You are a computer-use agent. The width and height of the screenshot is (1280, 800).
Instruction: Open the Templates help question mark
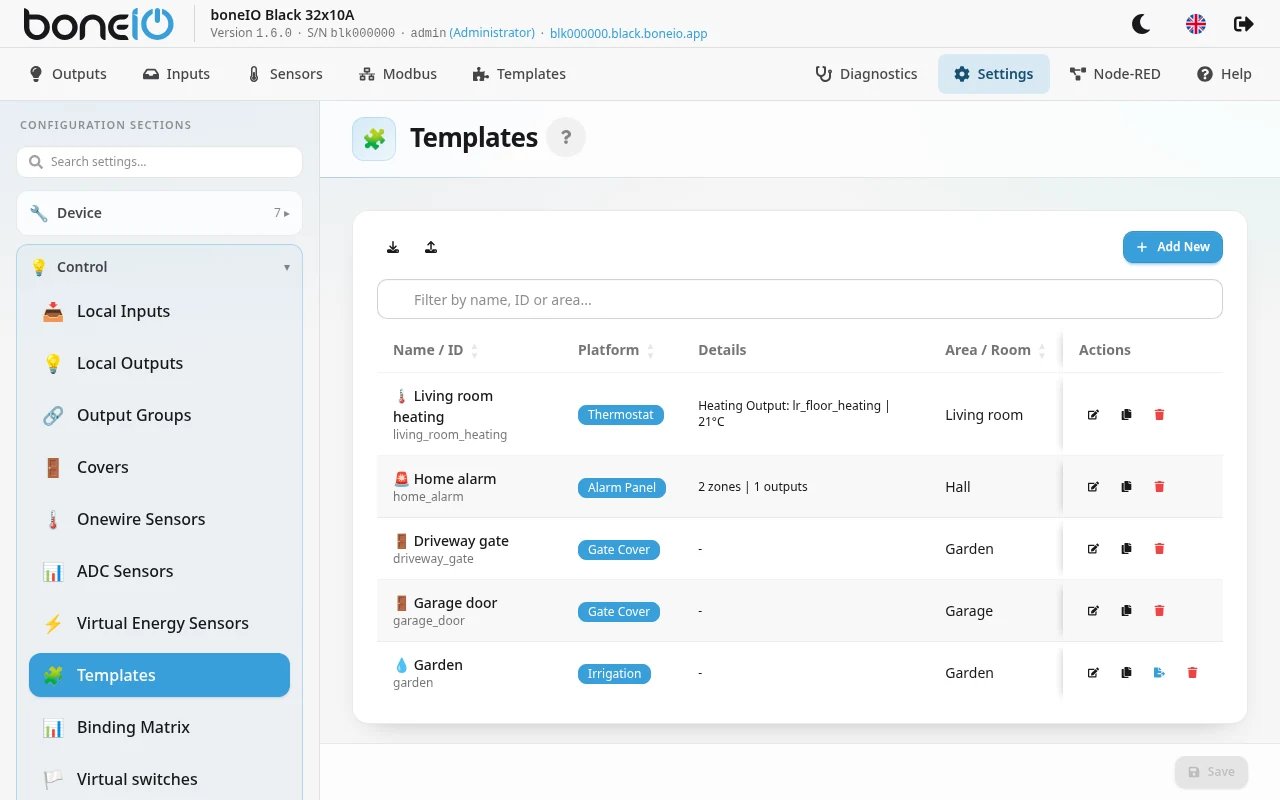pyautogui.click(x=566, y=137)
